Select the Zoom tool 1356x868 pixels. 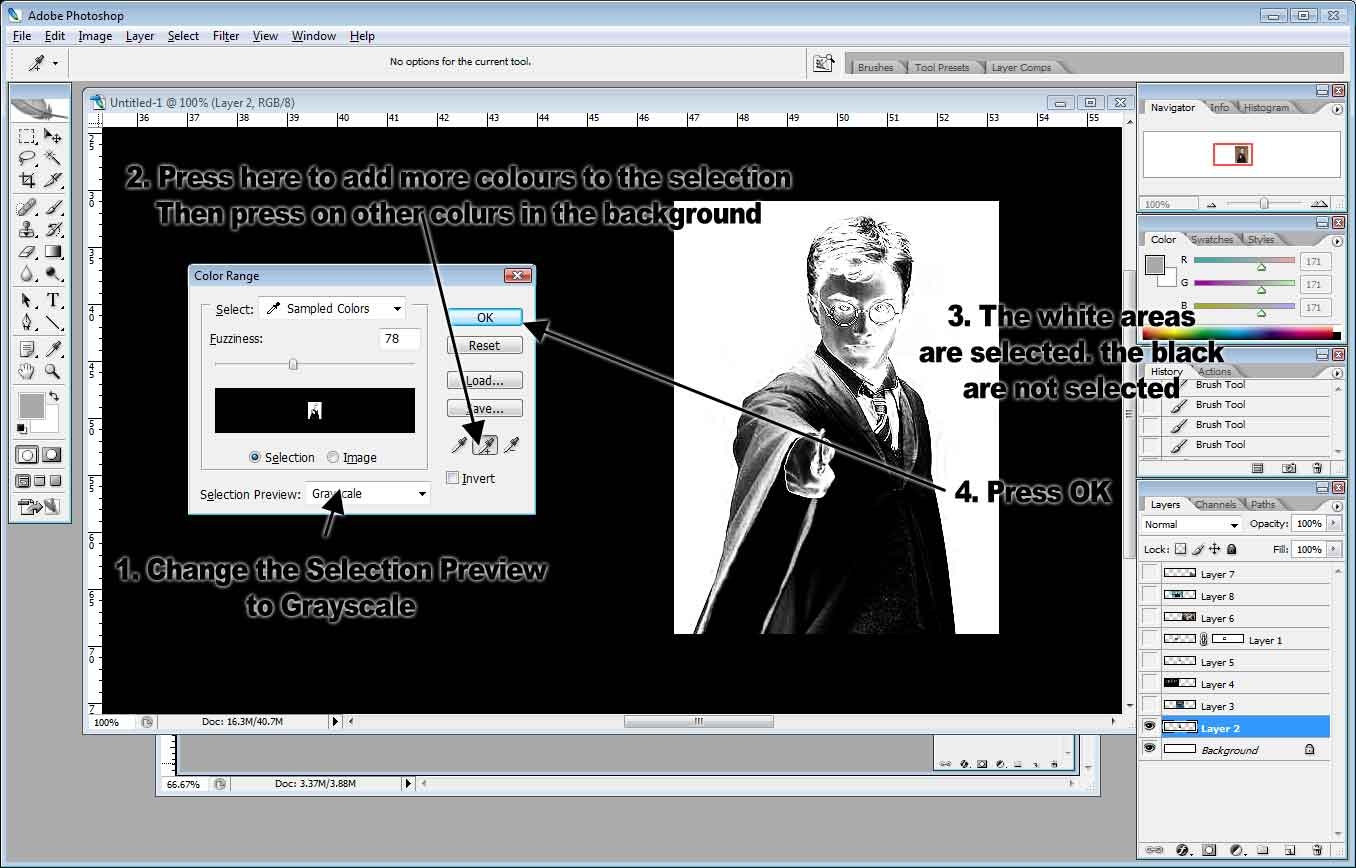tap(53, 372)
